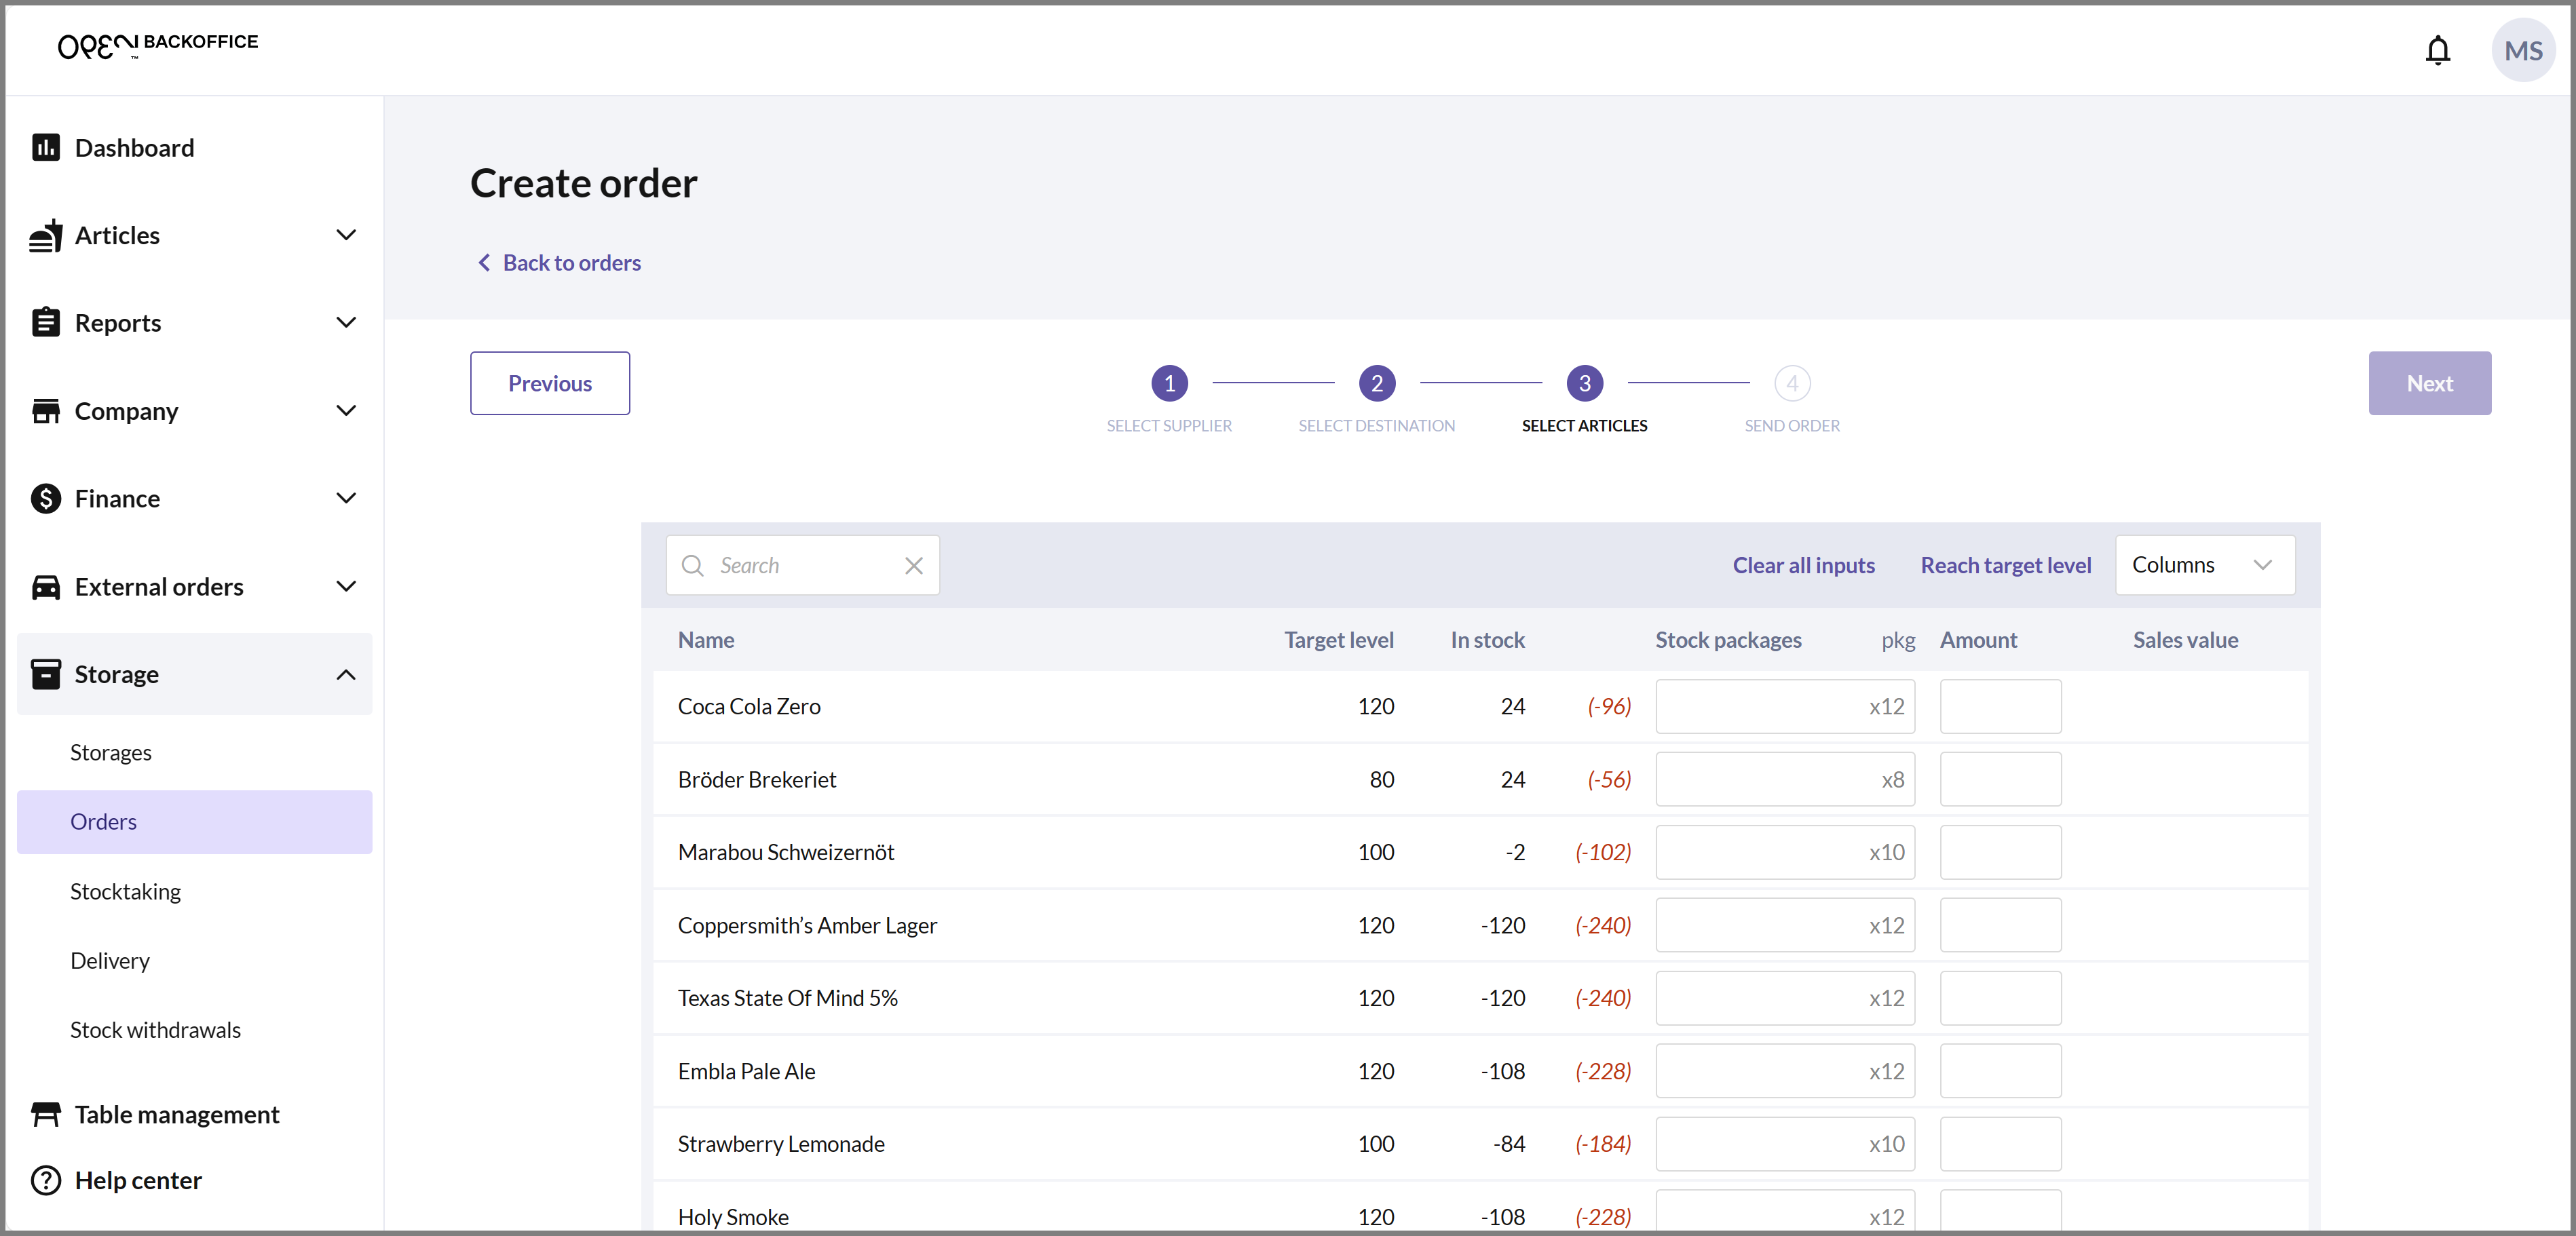The height and width of the screenshot is (1236, 2576).
Task: Click Coca Cola Zero stock packages field
Action: pyautogui.click(x=1785, y=706)
